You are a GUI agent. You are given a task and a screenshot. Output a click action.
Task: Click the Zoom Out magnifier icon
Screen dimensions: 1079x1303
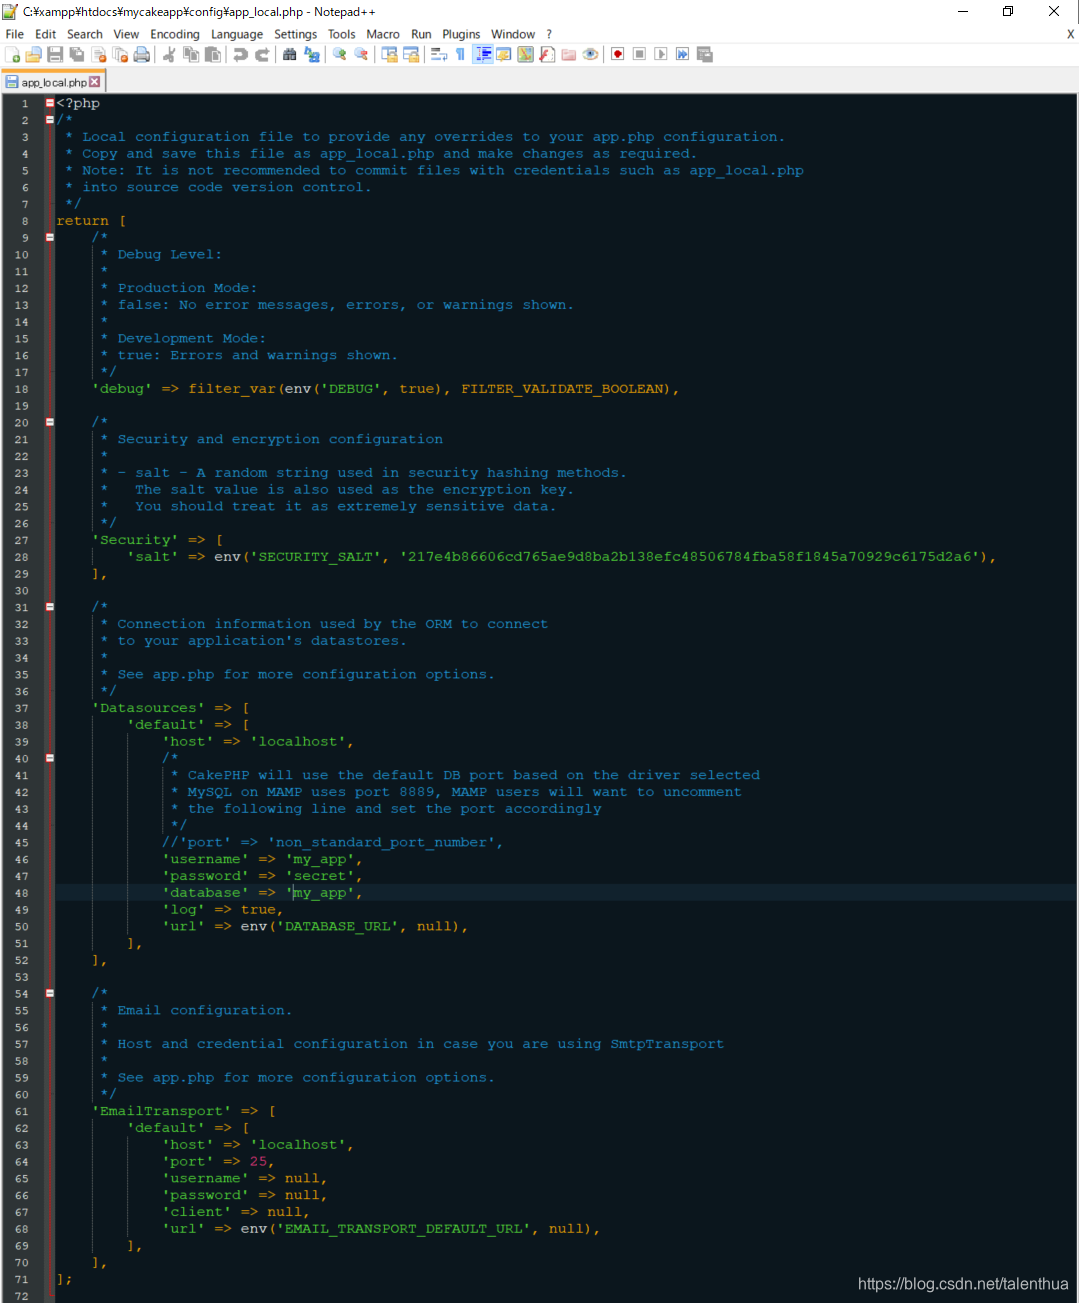coord(361,54)
